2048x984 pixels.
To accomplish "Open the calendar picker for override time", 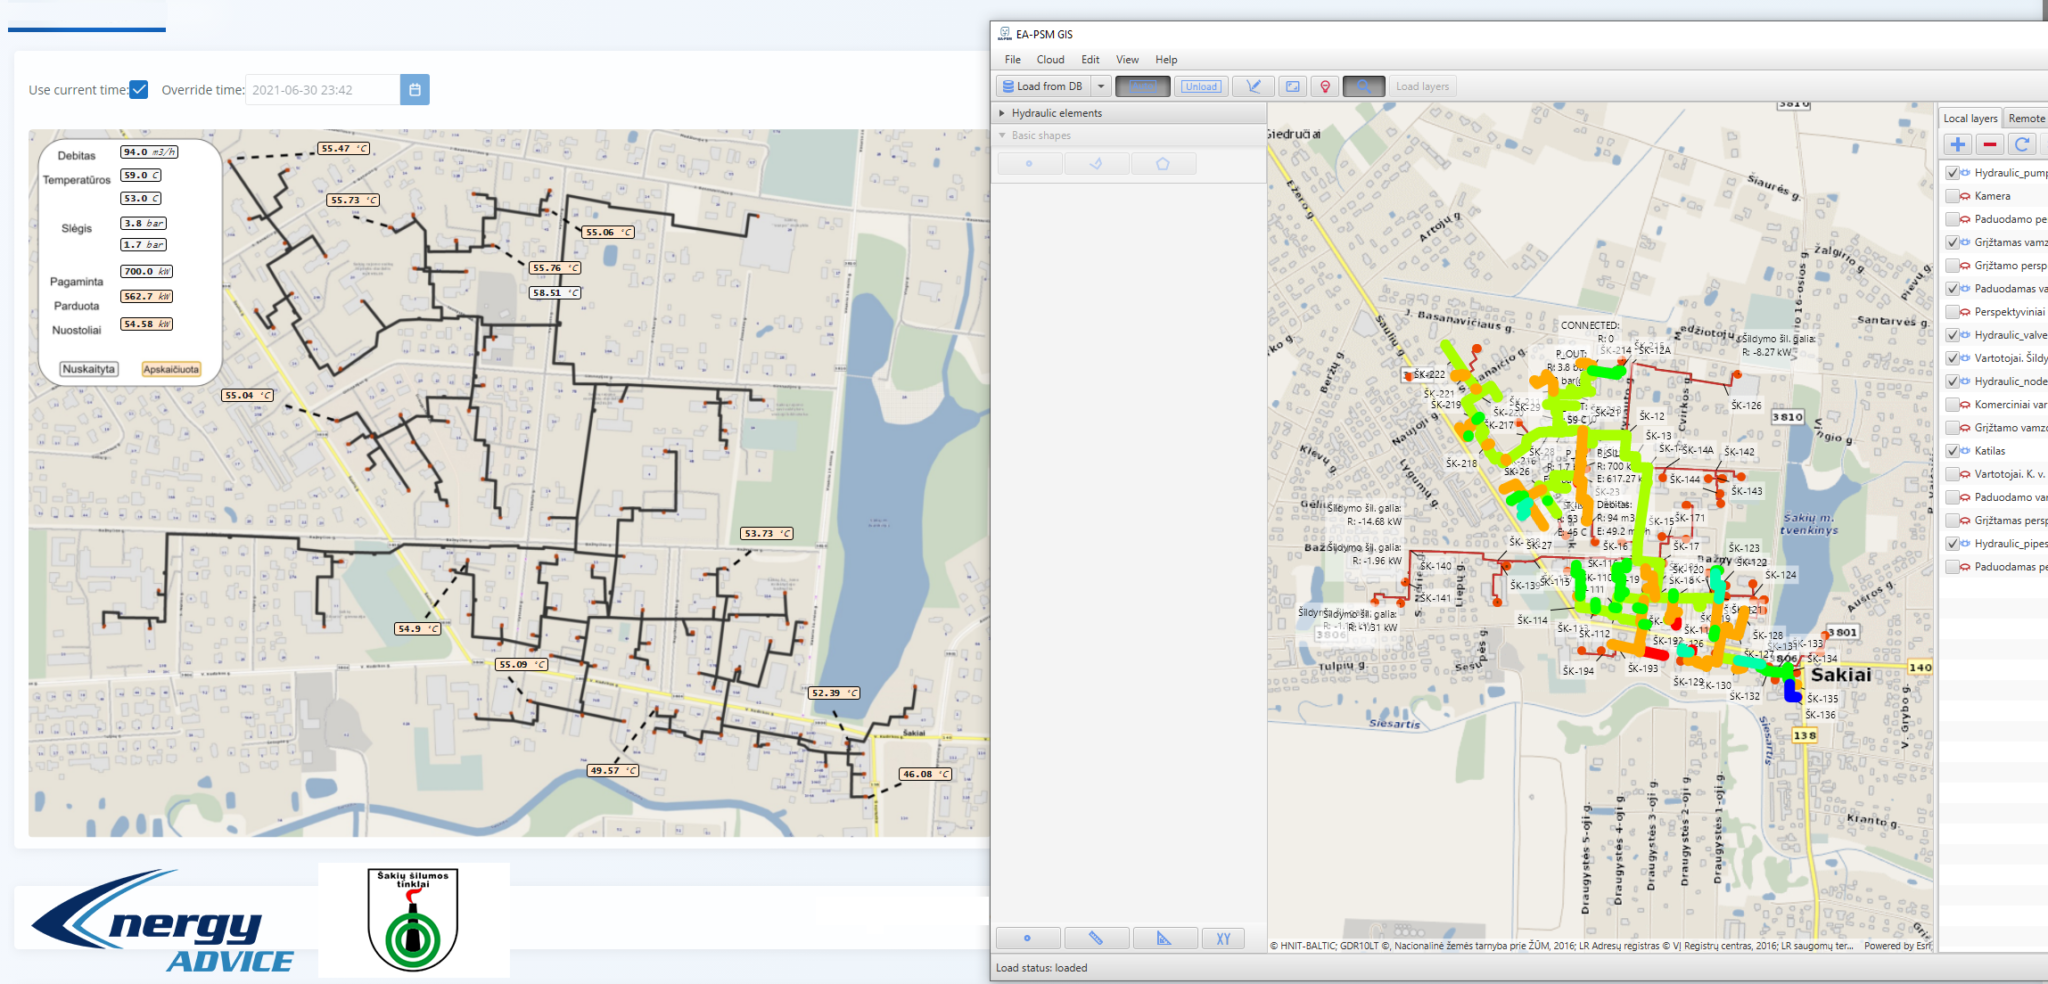I will click(x=415, y=90).
